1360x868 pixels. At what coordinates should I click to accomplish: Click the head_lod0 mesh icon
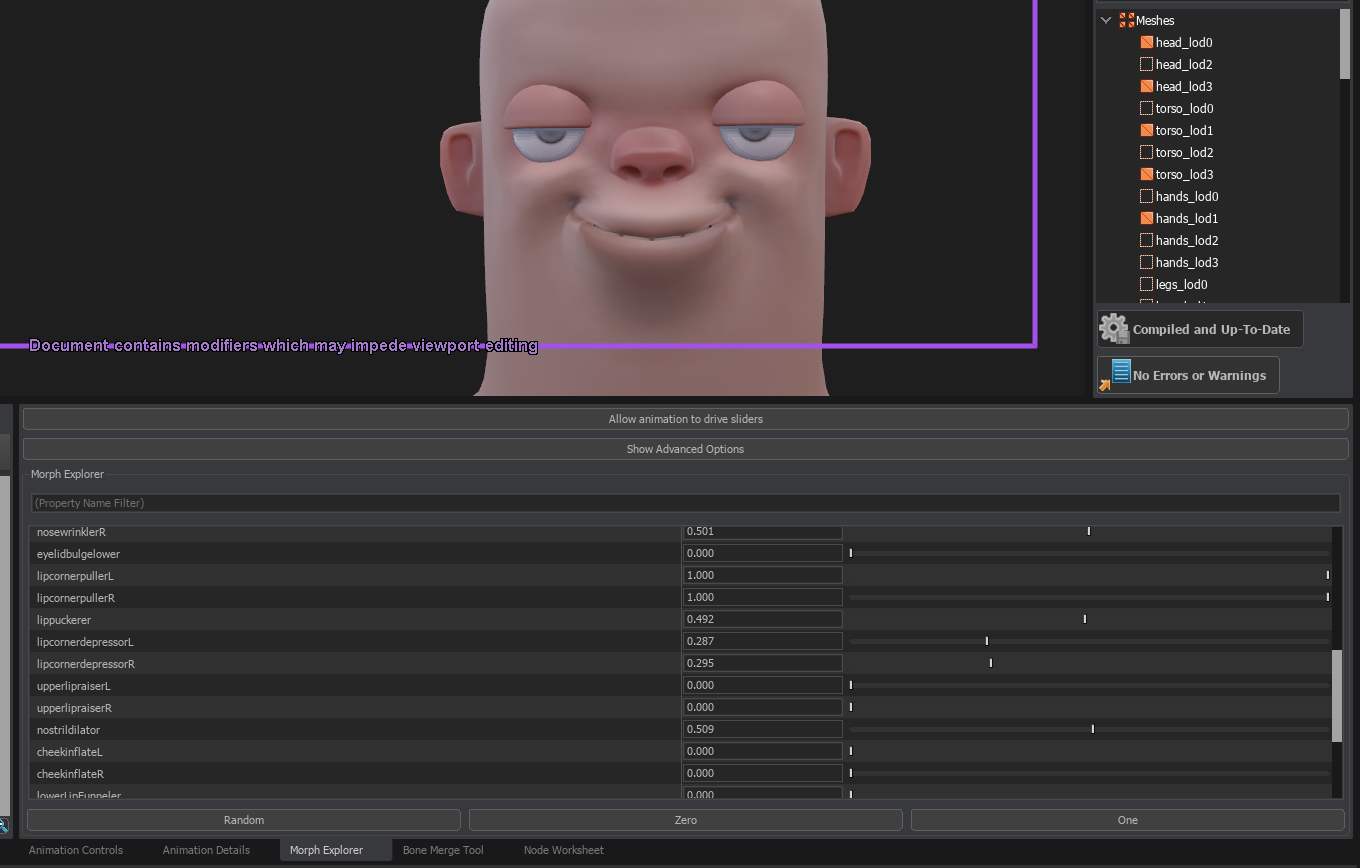coord(1146,42)
